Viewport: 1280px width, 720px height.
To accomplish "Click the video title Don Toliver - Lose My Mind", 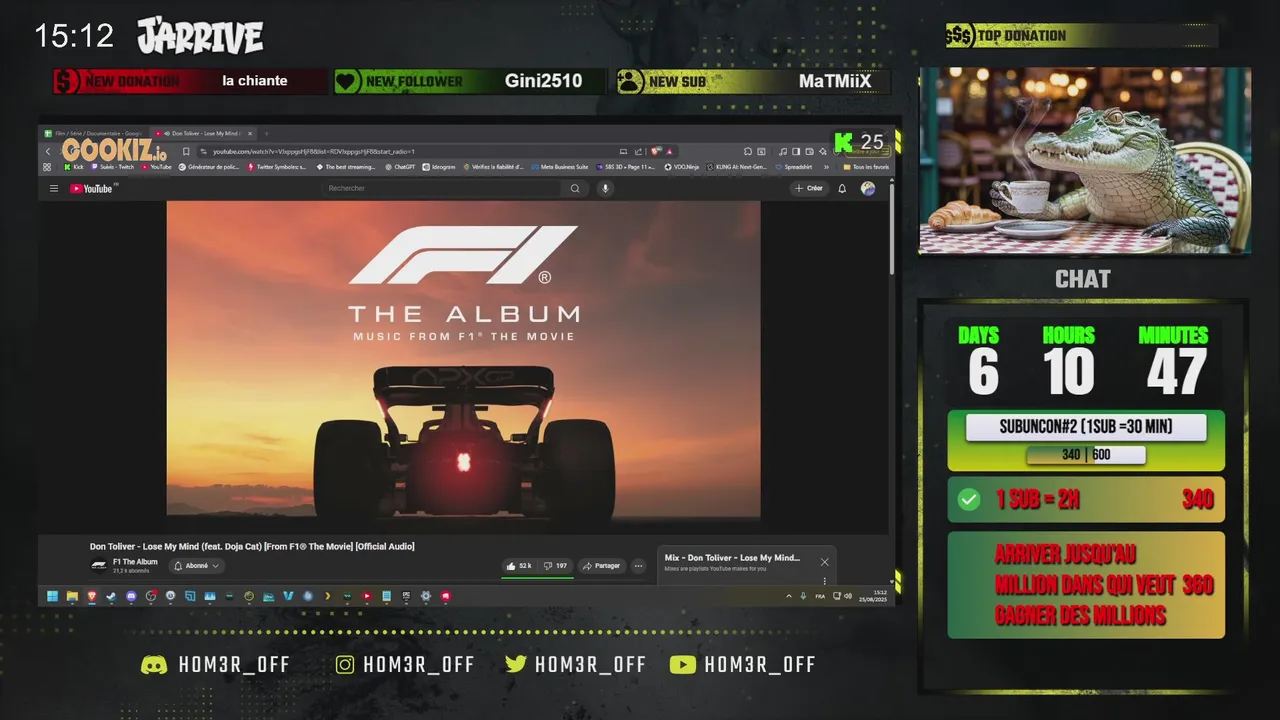I will coord(252,546).
